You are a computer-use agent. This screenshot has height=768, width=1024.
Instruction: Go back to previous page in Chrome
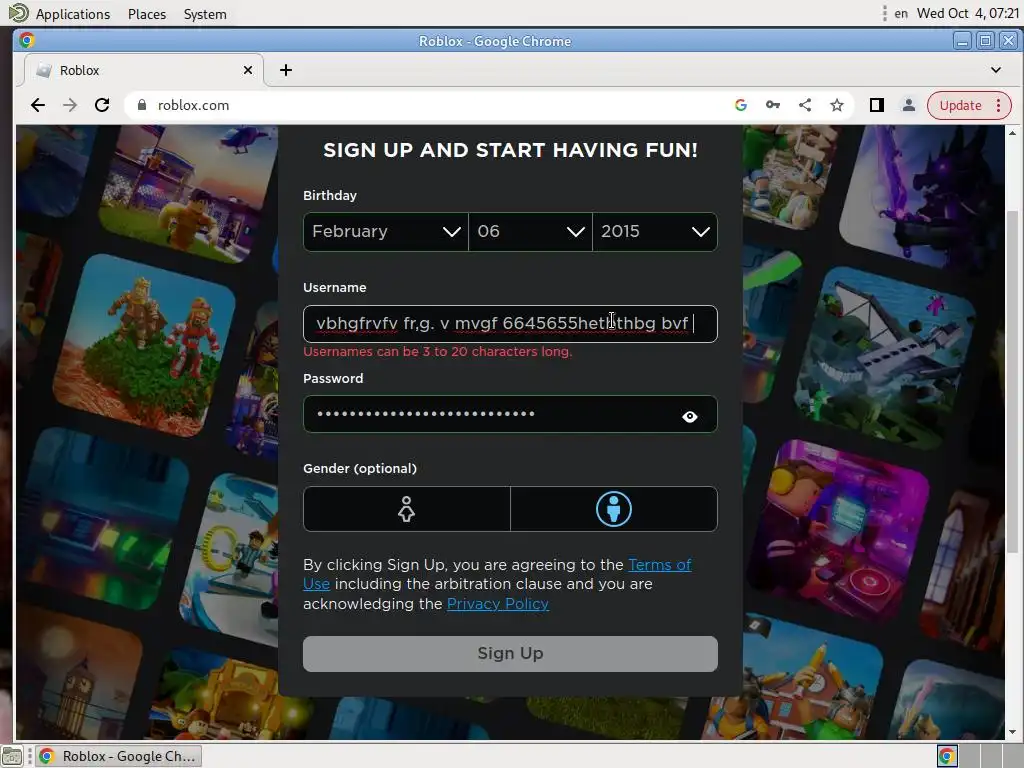[38, 105]
